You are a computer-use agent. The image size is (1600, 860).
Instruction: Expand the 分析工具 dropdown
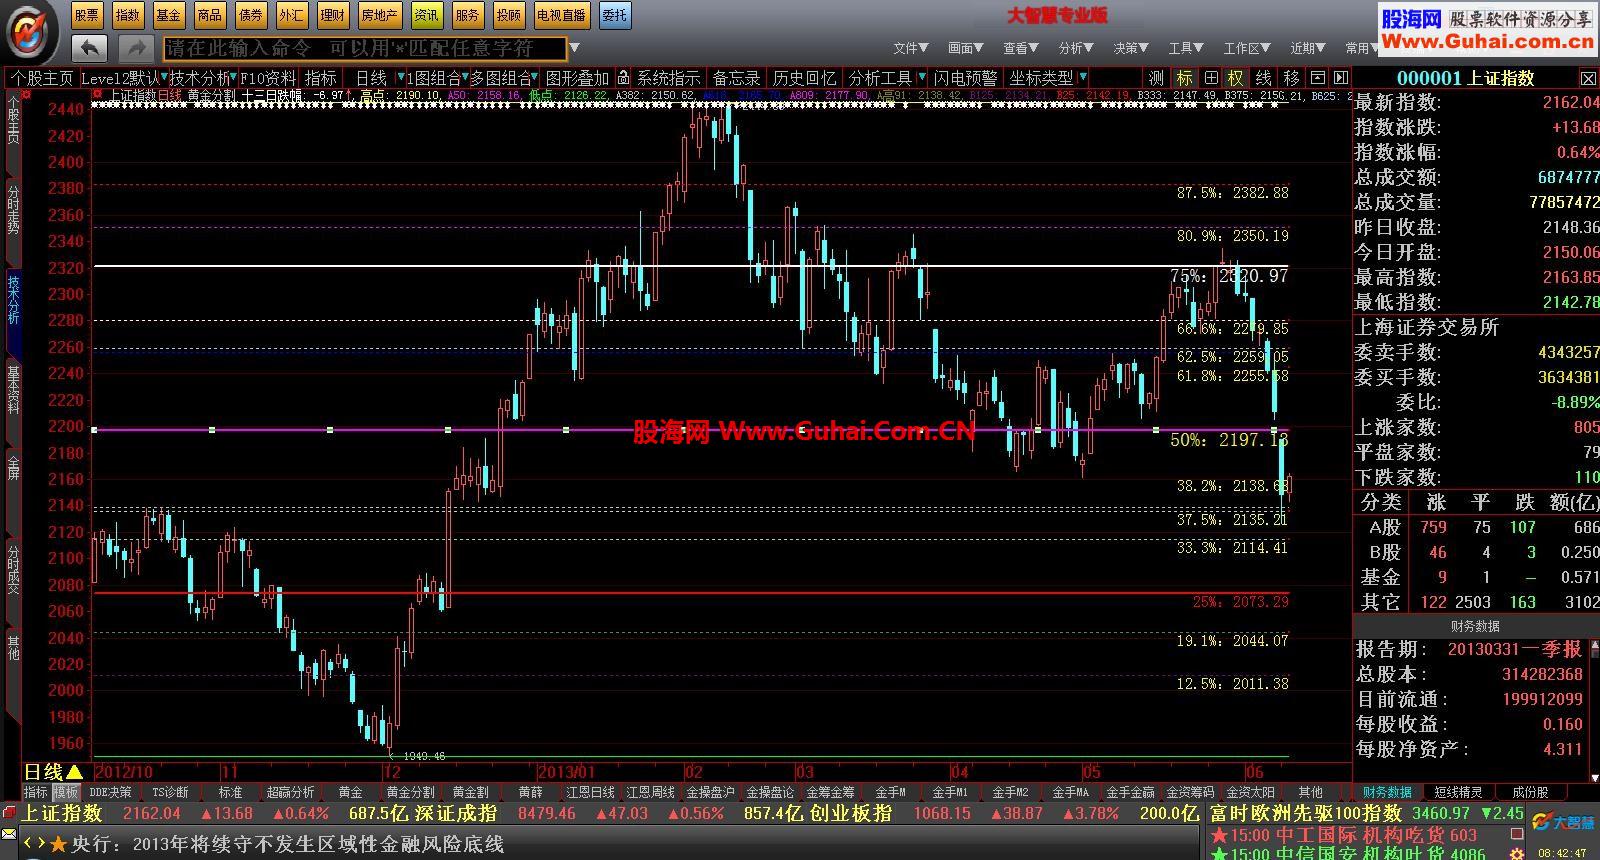pos(920,77)
